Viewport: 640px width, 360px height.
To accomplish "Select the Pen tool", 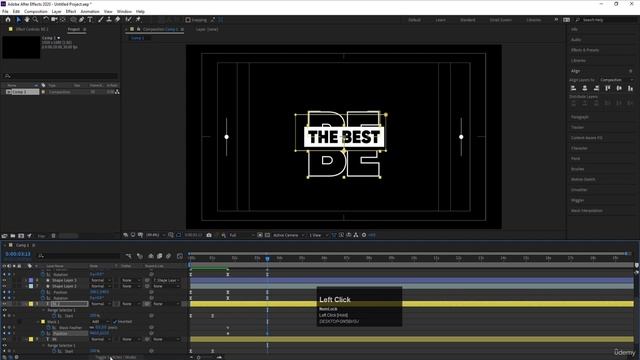I will pos(82,20).
